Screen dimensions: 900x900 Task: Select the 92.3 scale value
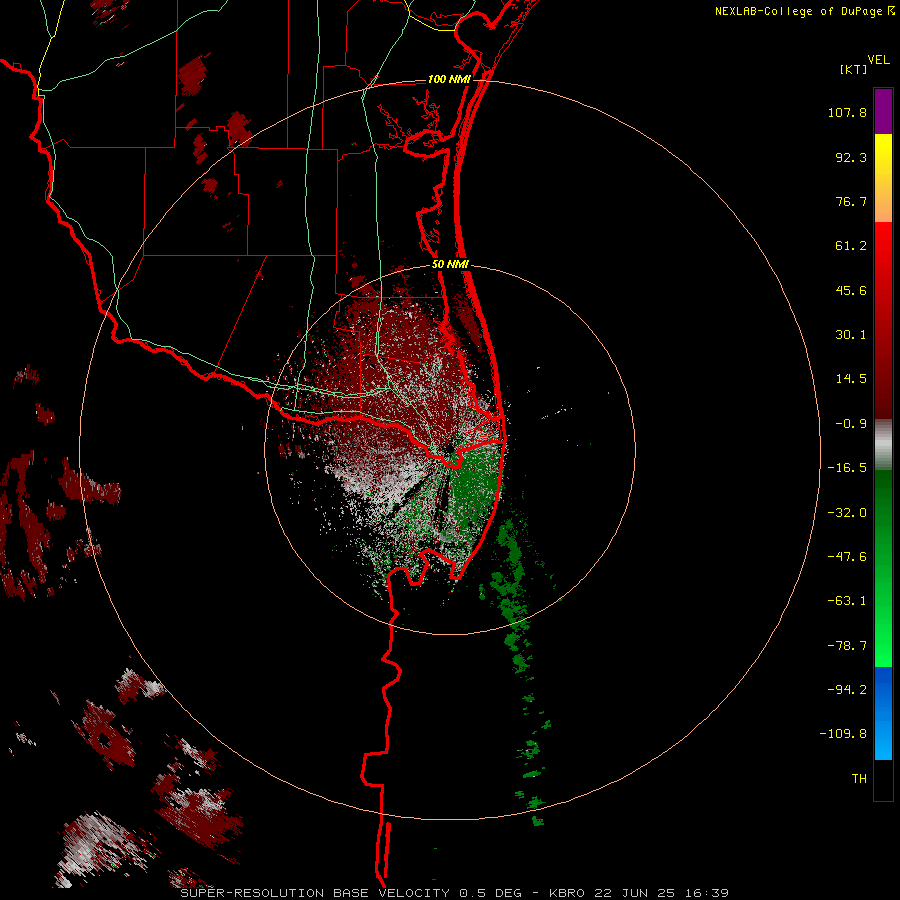851,157
